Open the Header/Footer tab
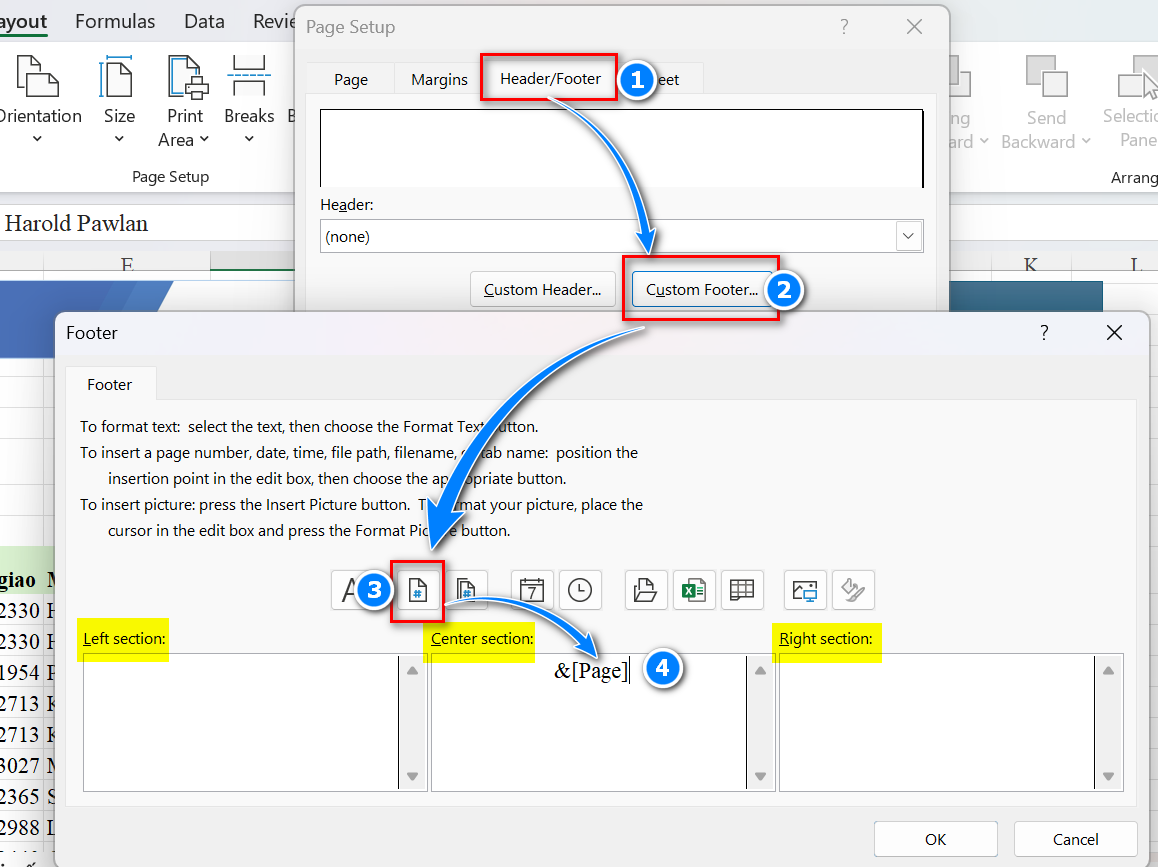Screen dimensions: 1158x867 point(550,79)
